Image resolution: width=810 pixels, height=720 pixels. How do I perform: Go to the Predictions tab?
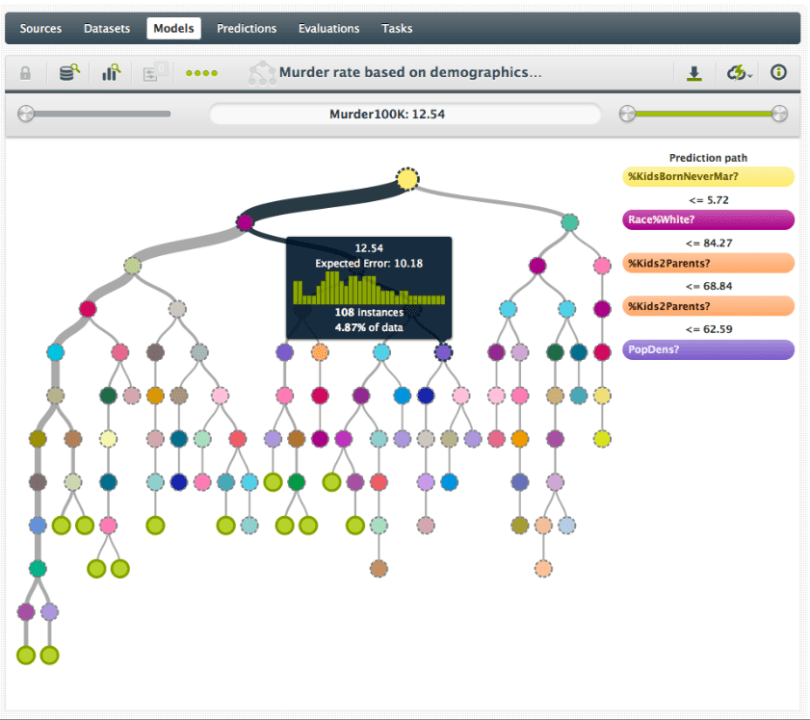pyautogui.click(x=247, y=28)
